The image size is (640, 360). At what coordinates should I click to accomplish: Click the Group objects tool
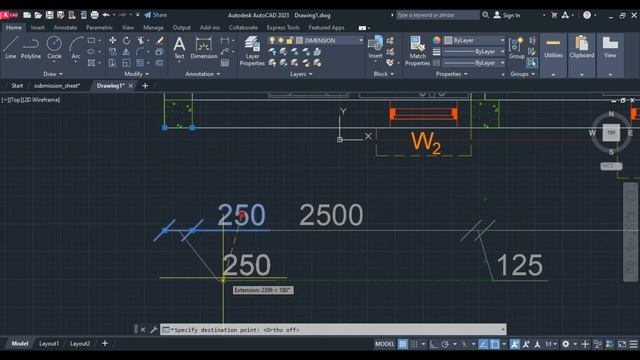point(517,48)
